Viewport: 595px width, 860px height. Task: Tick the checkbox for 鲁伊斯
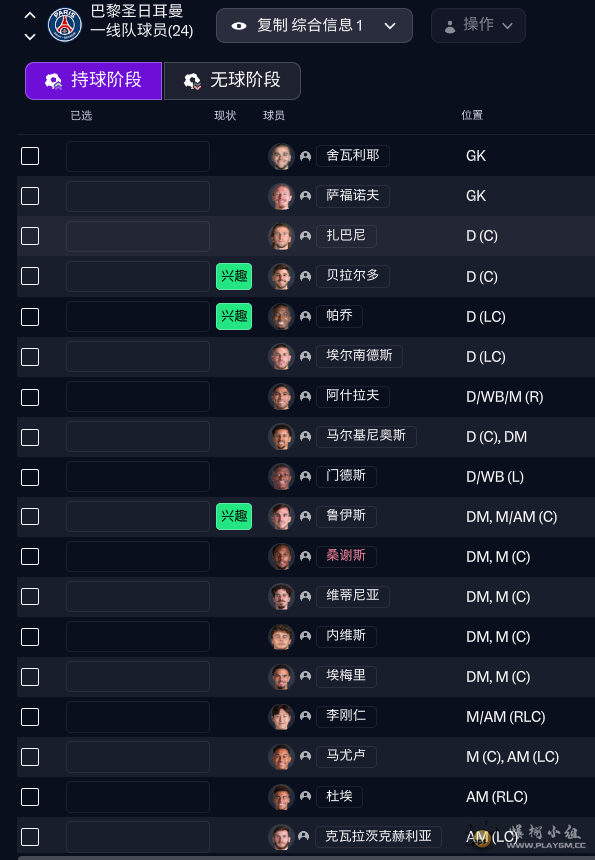(x=30, y=516)
